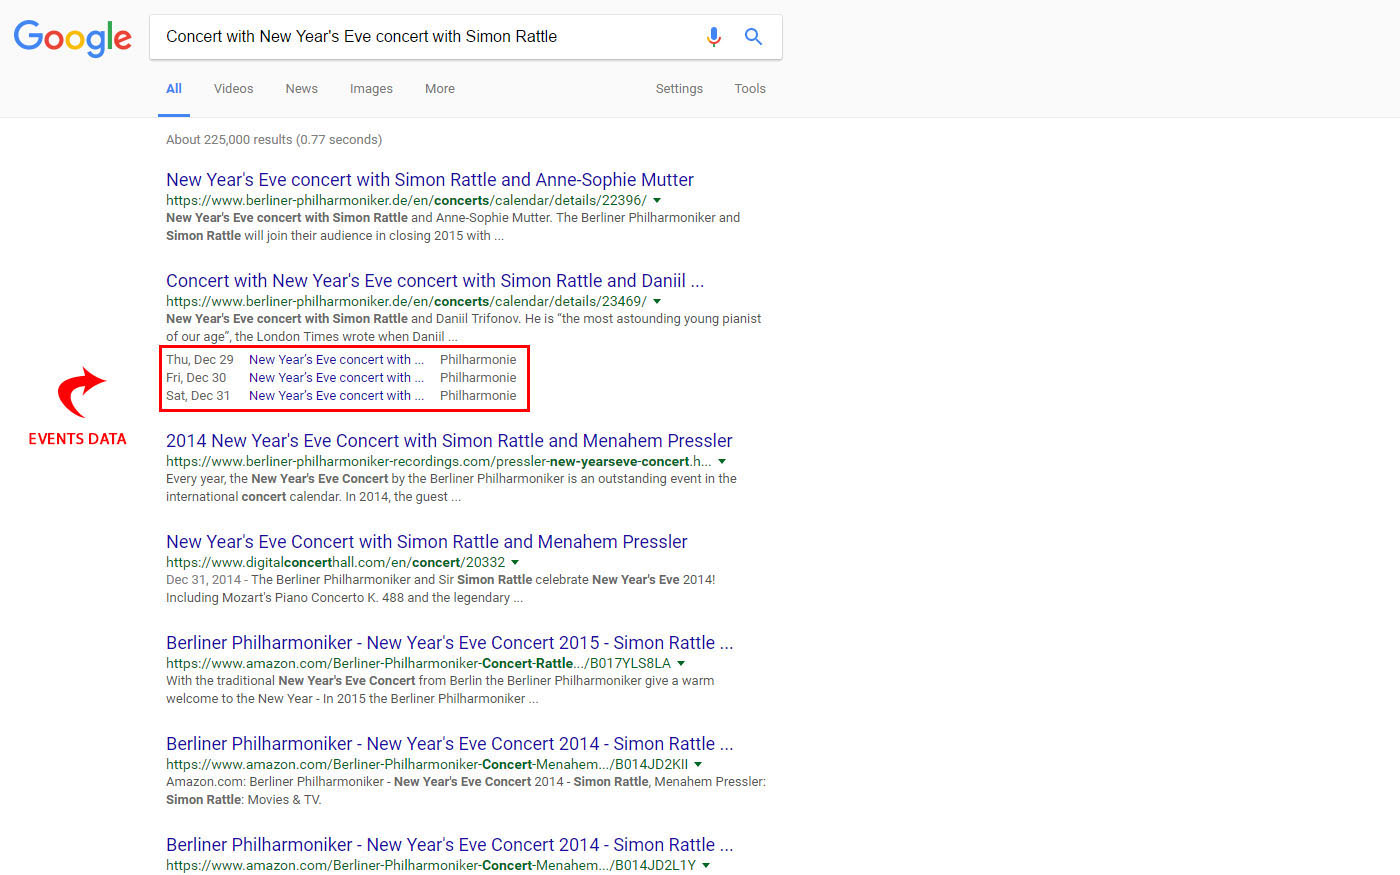This screenshot has width=1400, height=875.
Task: Expand dropdown arrow beside berliner-philharmoniker-recordings URL
Action: [x=722, y=462]
